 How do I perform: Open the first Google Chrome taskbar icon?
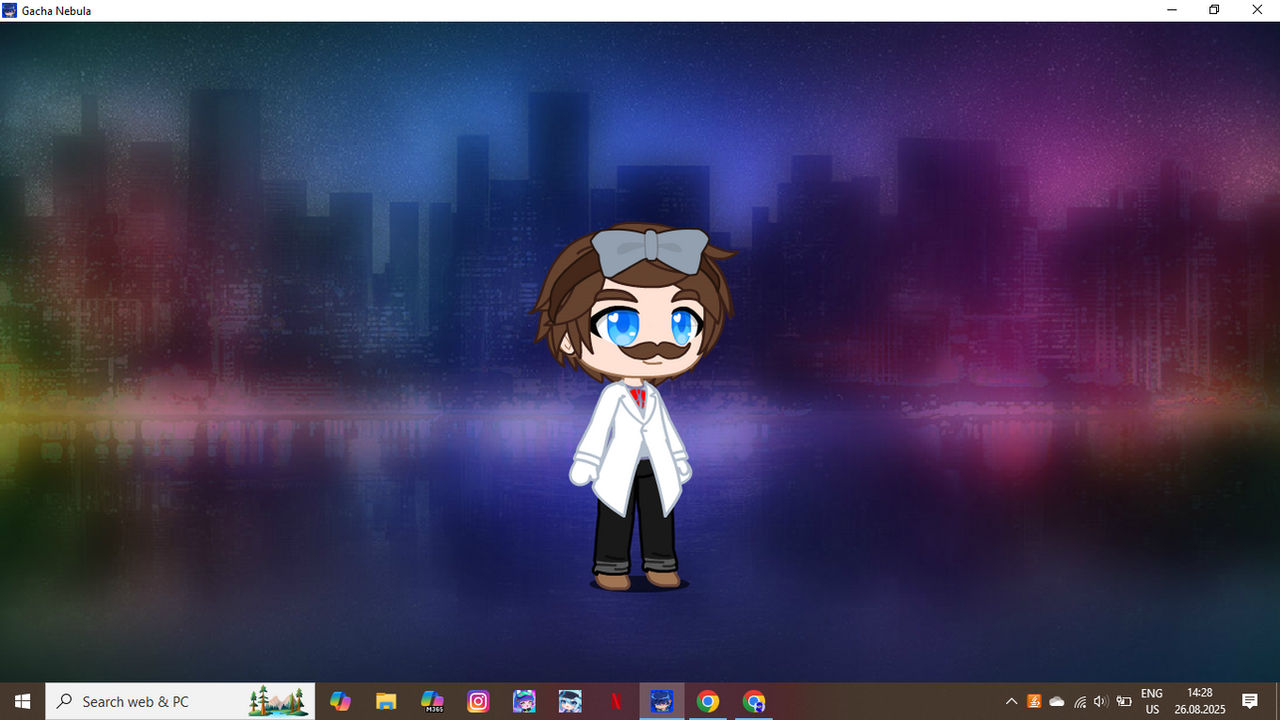point(708,701)
